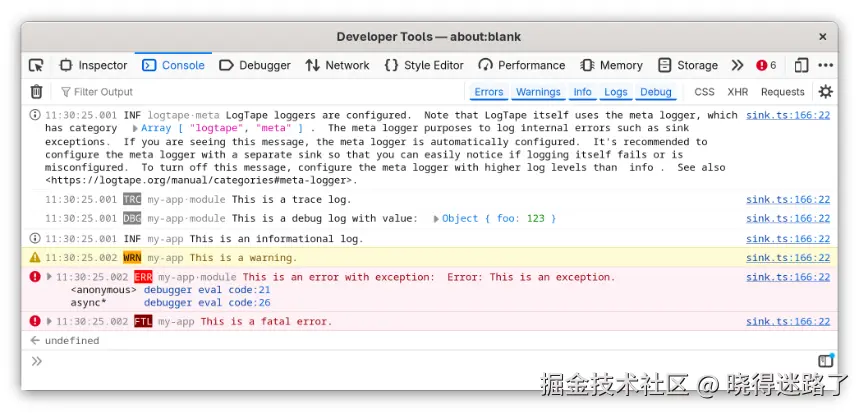Click the DBG level badge
Screen dimensions: 865x413
click(132, 218)
